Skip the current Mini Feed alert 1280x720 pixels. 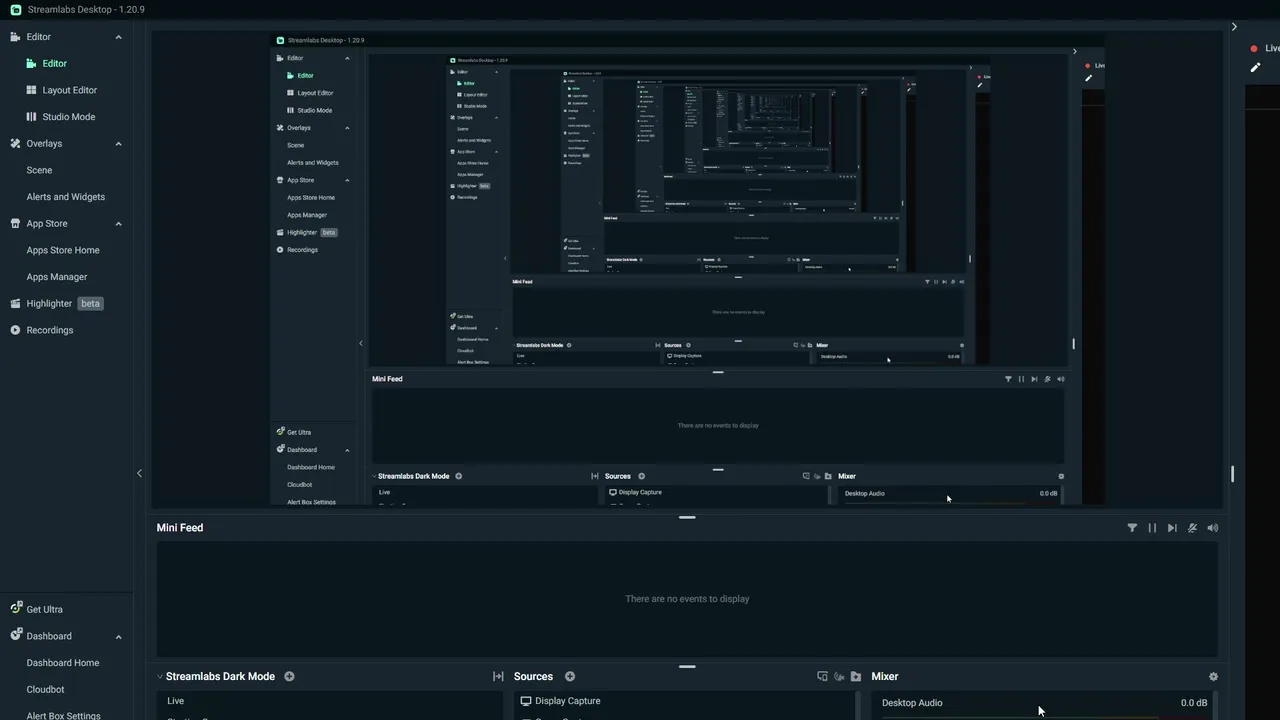[1172, 528]
